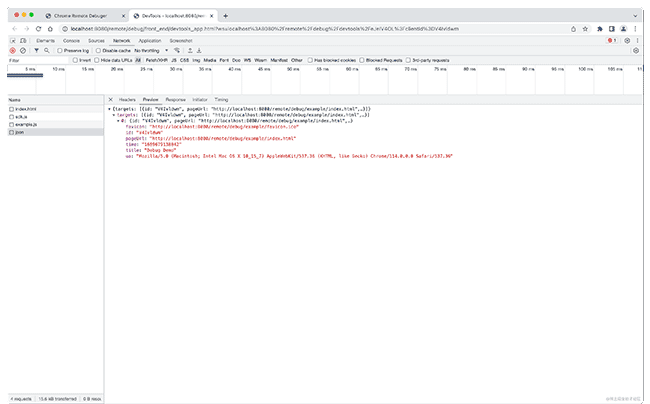650x404 pixels.
Task: Open the Network panel settings gear
Action: 636,51
